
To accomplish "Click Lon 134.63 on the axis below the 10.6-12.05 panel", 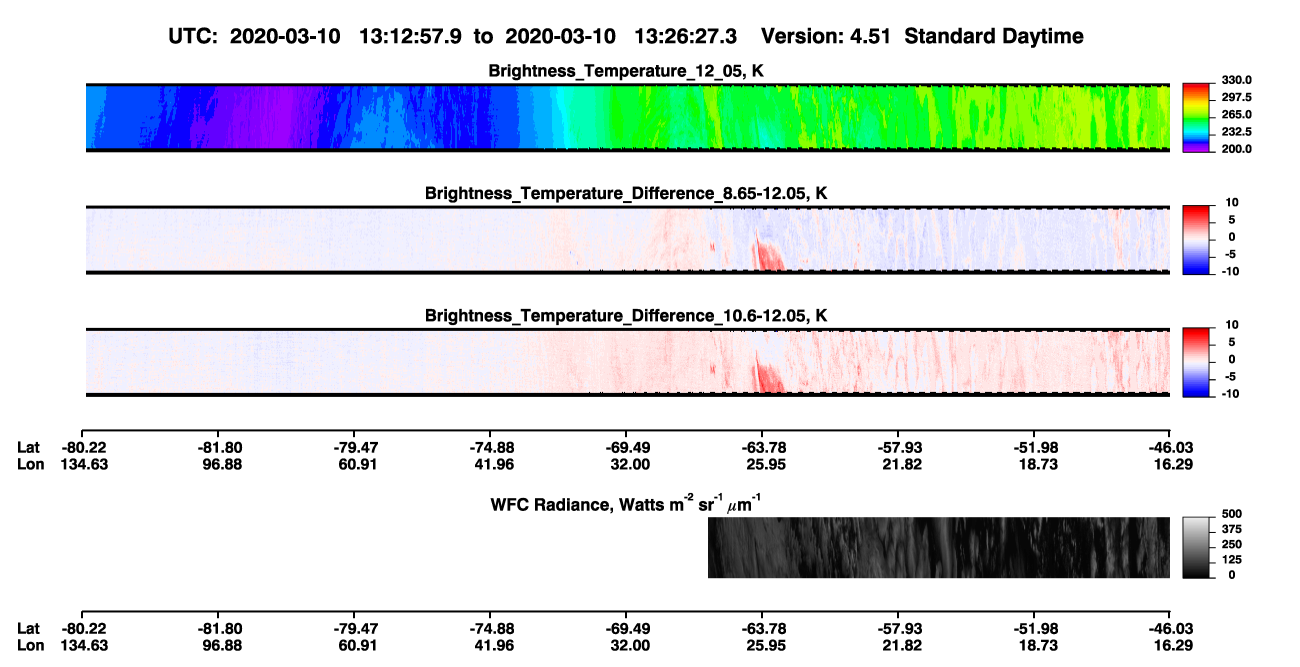I will pyautogui.click(x=86, y=464).
